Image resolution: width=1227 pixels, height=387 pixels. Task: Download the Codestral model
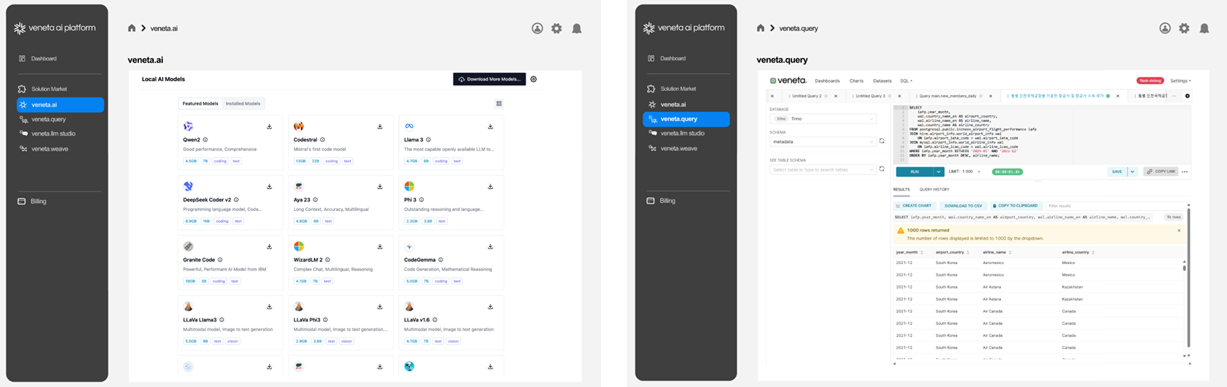tap(380, 127)
